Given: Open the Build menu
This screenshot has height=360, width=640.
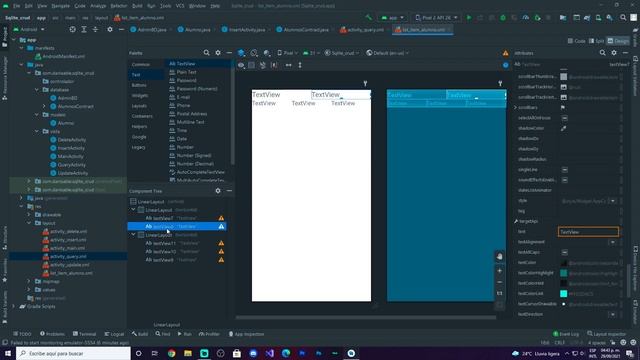Looking at the screenshot, I should pyautogui.click(x=137, y=6).
